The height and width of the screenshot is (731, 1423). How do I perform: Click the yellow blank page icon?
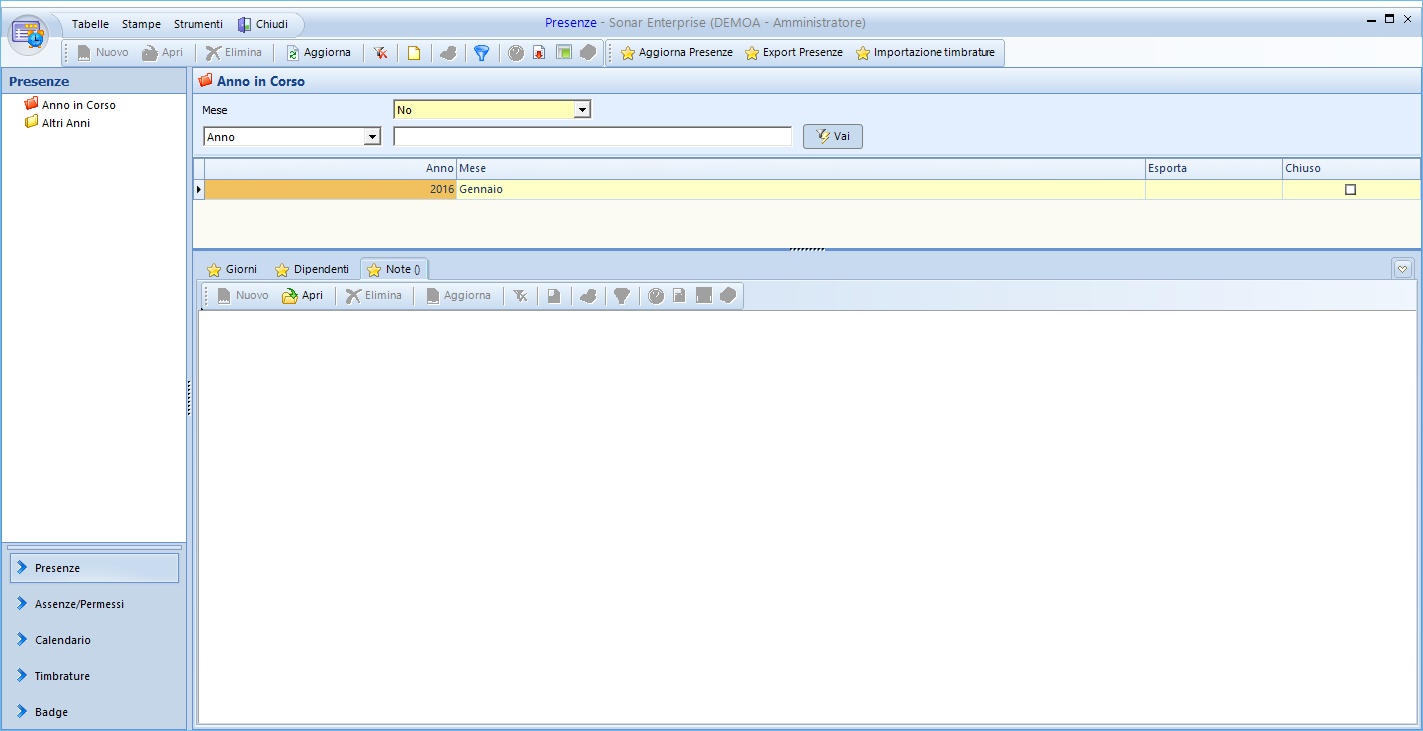414,53
